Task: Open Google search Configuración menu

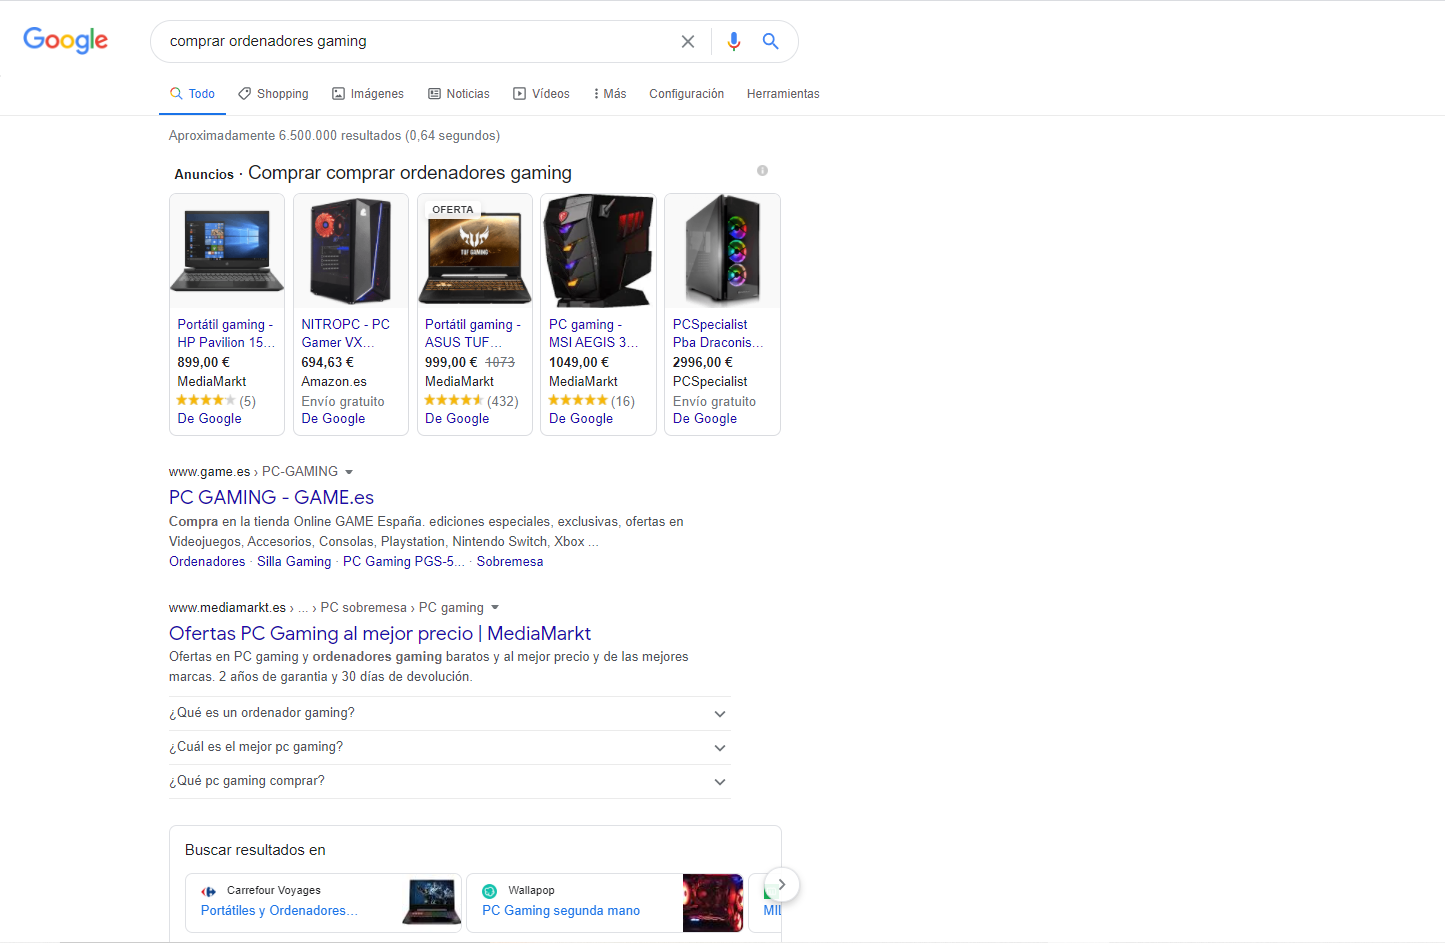Action: tap(686, 93)
